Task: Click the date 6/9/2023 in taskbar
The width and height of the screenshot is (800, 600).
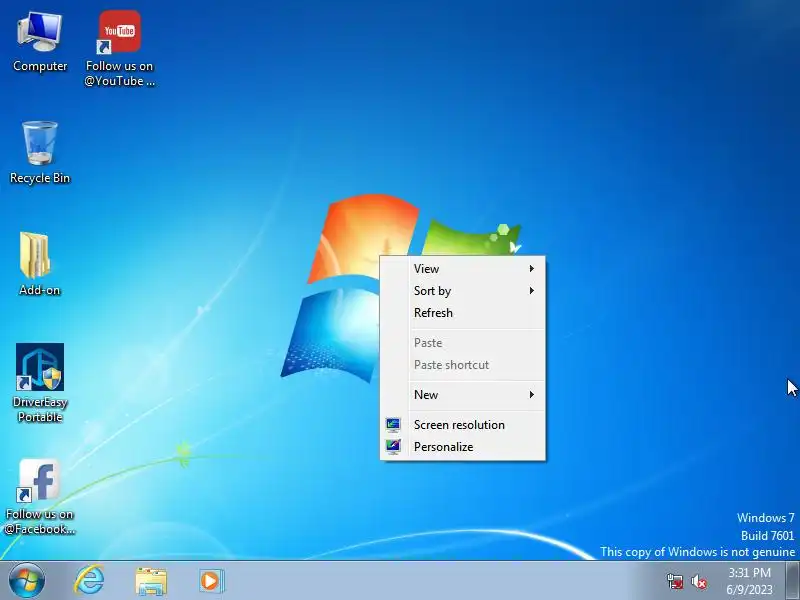Action: coord(749,589)
